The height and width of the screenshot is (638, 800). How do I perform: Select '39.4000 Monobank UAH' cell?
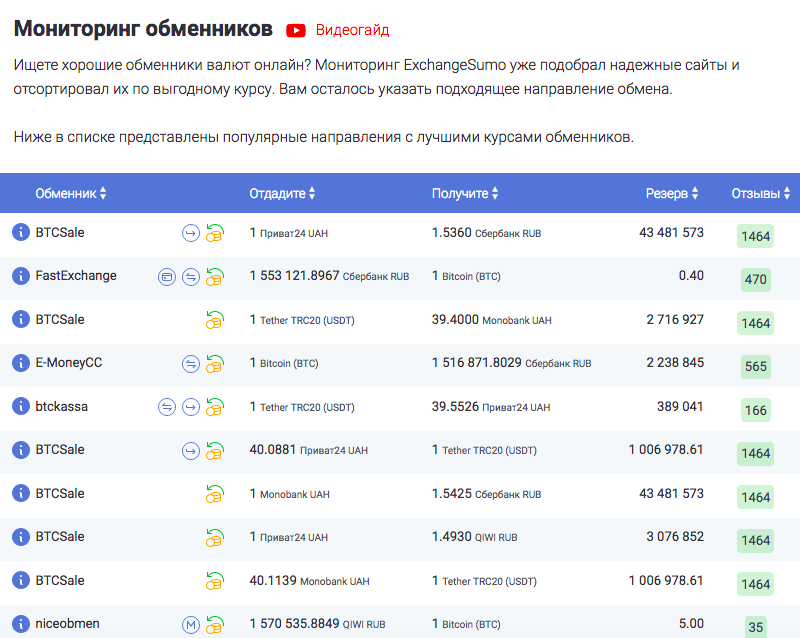[x=492, y=320]
